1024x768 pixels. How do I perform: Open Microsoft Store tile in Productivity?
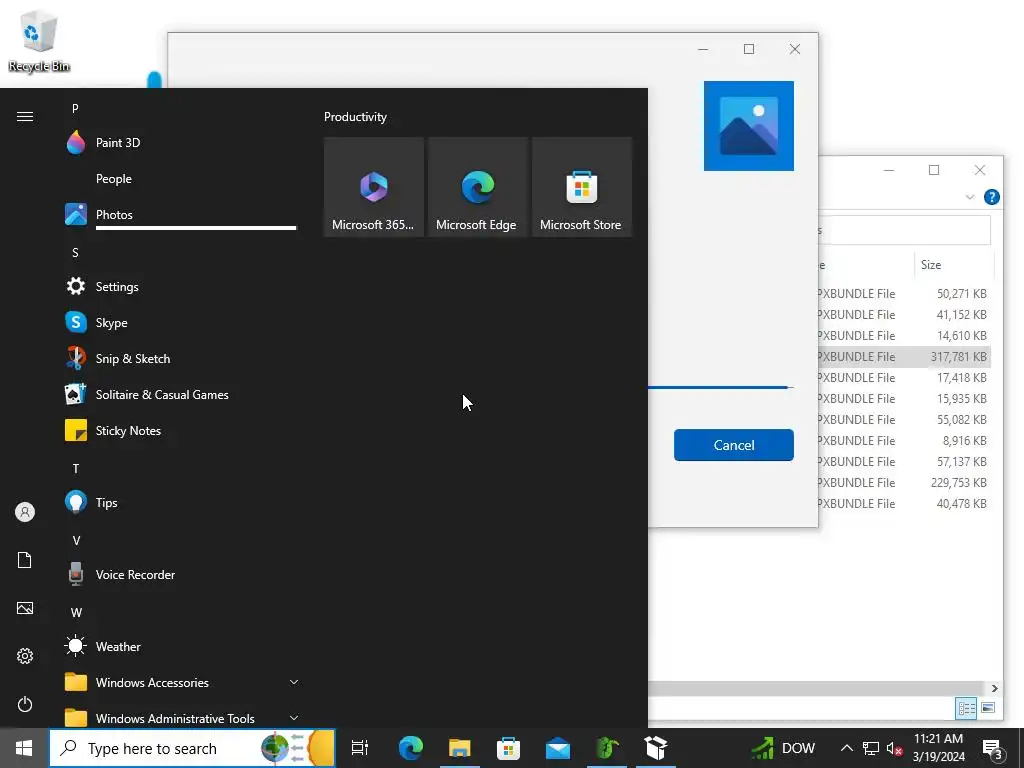[582, 187]
